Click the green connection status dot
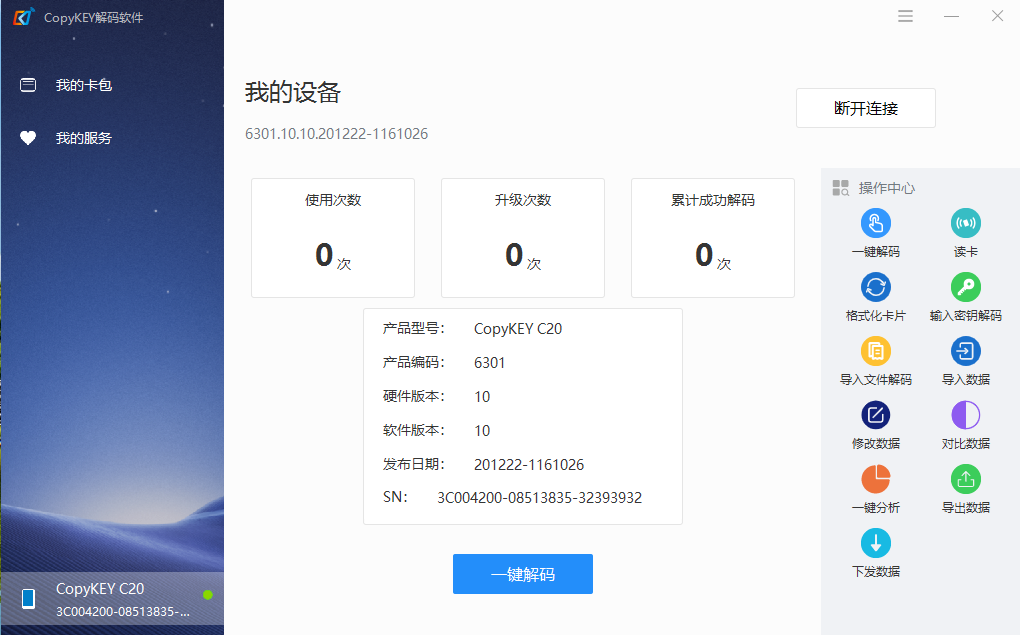1020x635 pixels. coord(208,595)
